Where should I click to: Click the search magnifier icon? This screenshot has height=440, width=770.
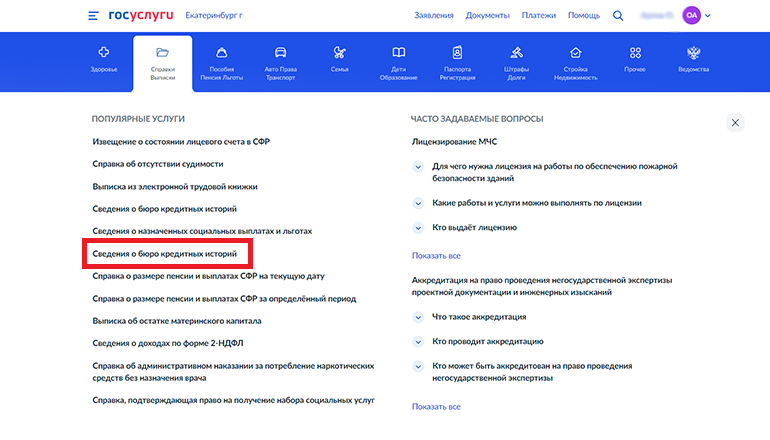[x=618, y=16]
